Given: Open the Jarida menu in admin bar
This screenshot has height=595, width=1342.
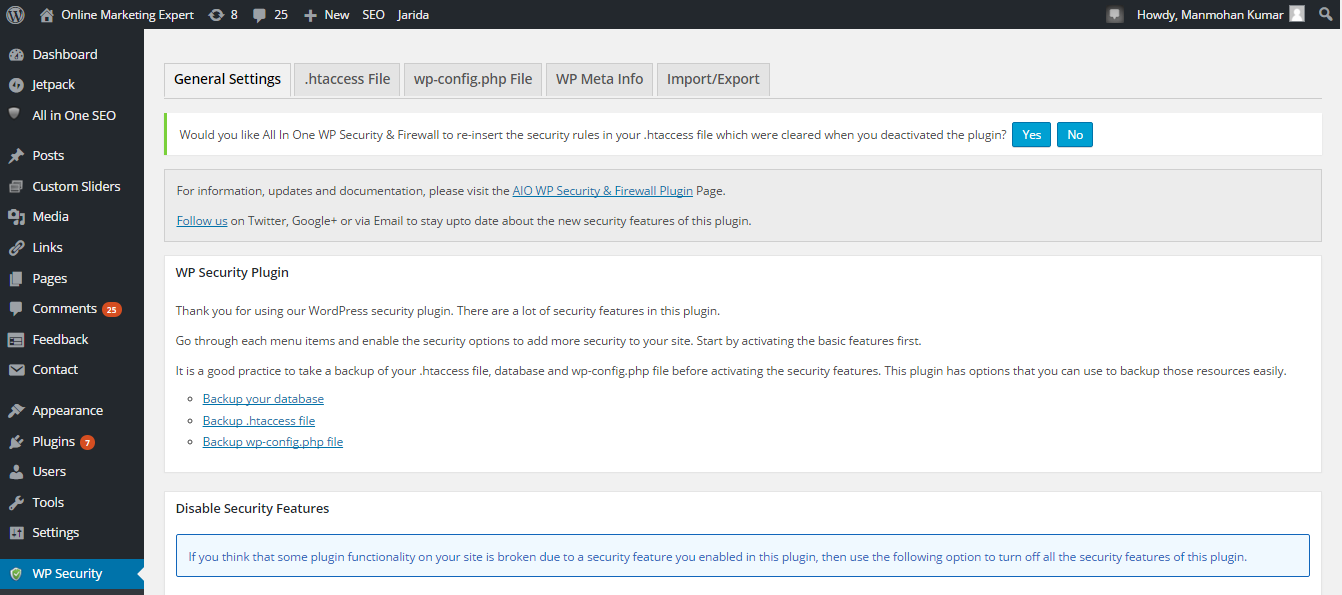Looking at the screenshot, I should point(413,15).
